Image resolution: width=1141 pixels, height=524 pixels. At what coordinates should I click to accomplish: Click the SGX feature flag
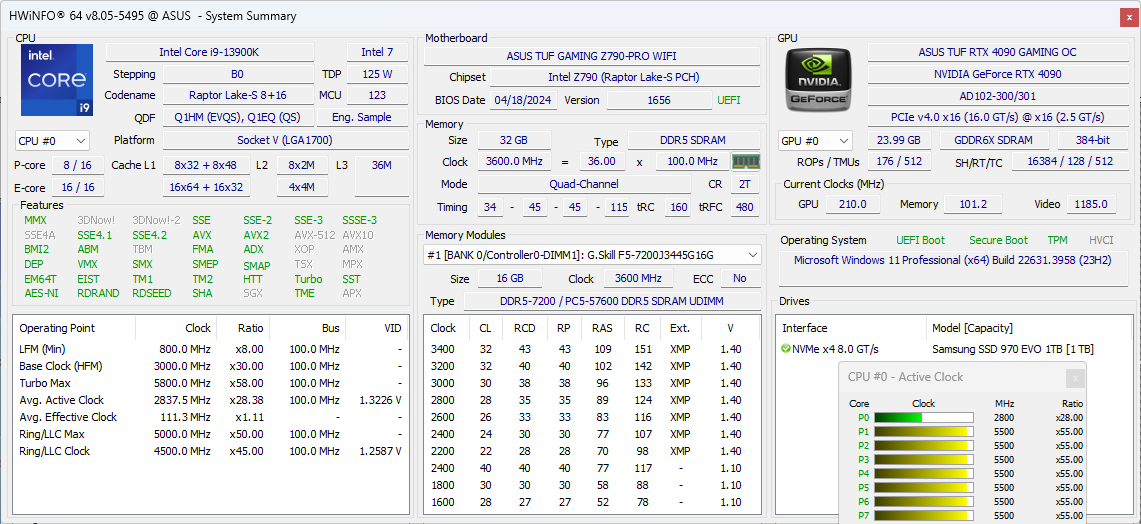click(253, 293)
